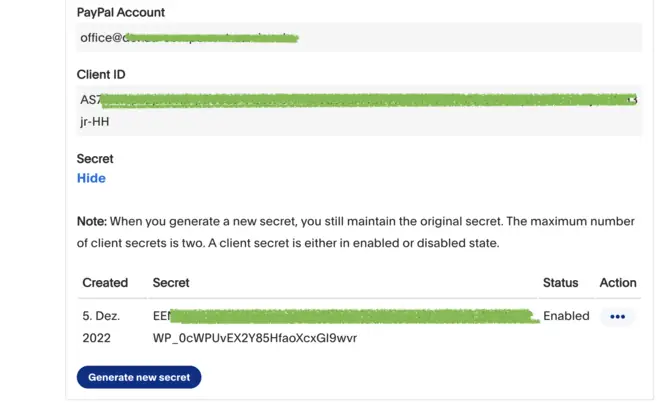Click the Secret column header in table
Screen dimensions: 670x405
[x=171, y=283]
